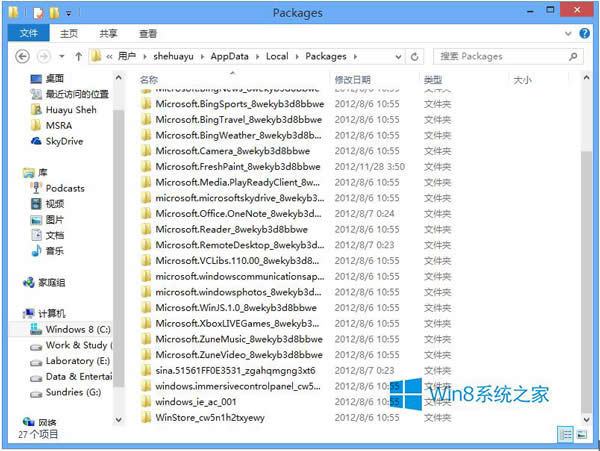600x451 pixels.
Task: Select the Local breadcrumb segment
Action: click(x=277, y=57)
